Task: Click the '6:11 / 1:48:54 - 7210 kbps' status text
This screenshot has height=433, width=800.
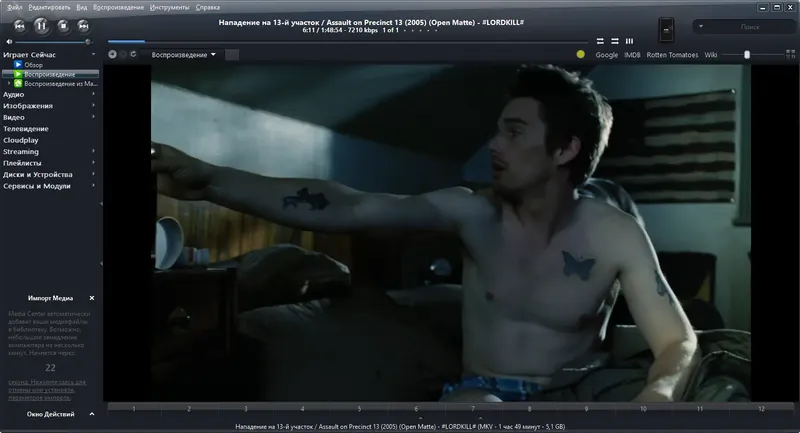Action: 340,30
